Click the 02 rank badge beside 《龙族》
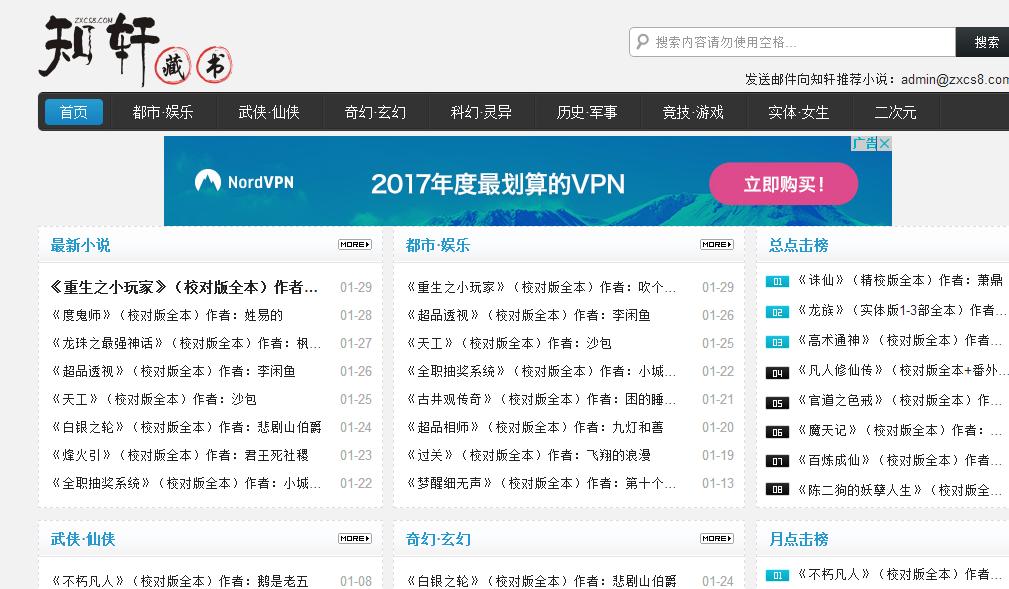The image size is (1009, 589). click(777, 311)
